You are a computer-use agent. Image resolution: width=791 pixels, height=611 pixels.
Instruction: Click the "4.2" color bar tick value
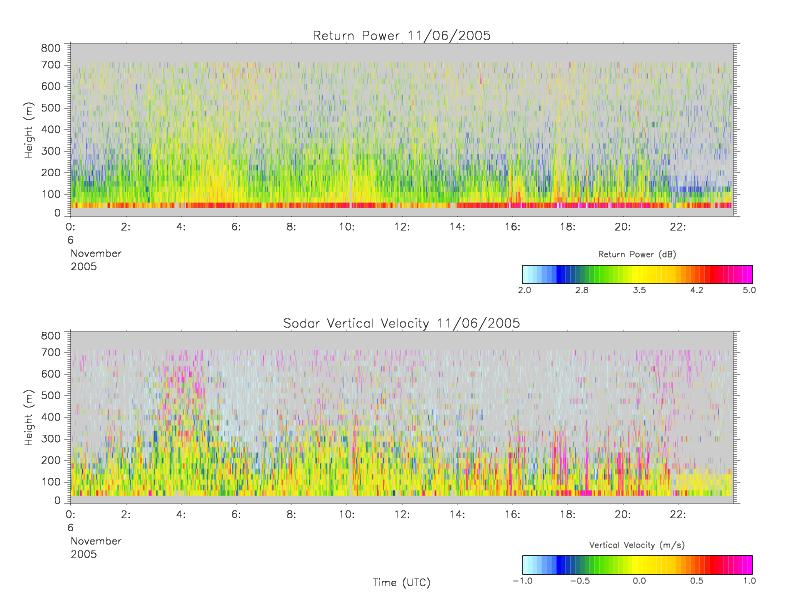point(697,290)
